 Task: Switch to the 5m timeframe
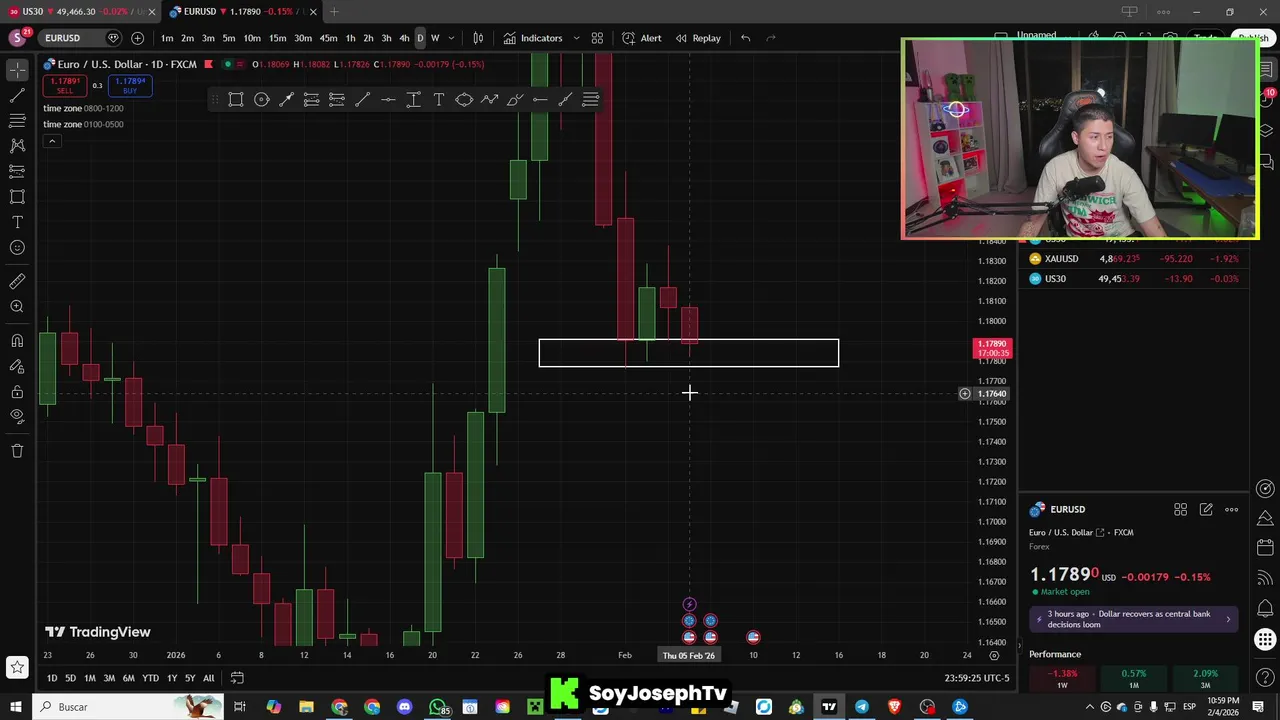click(229, 38)
